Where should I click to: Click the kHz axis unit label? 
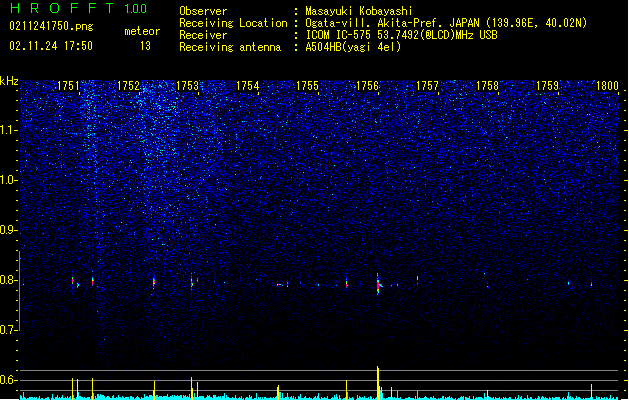[x=9, y=81]
